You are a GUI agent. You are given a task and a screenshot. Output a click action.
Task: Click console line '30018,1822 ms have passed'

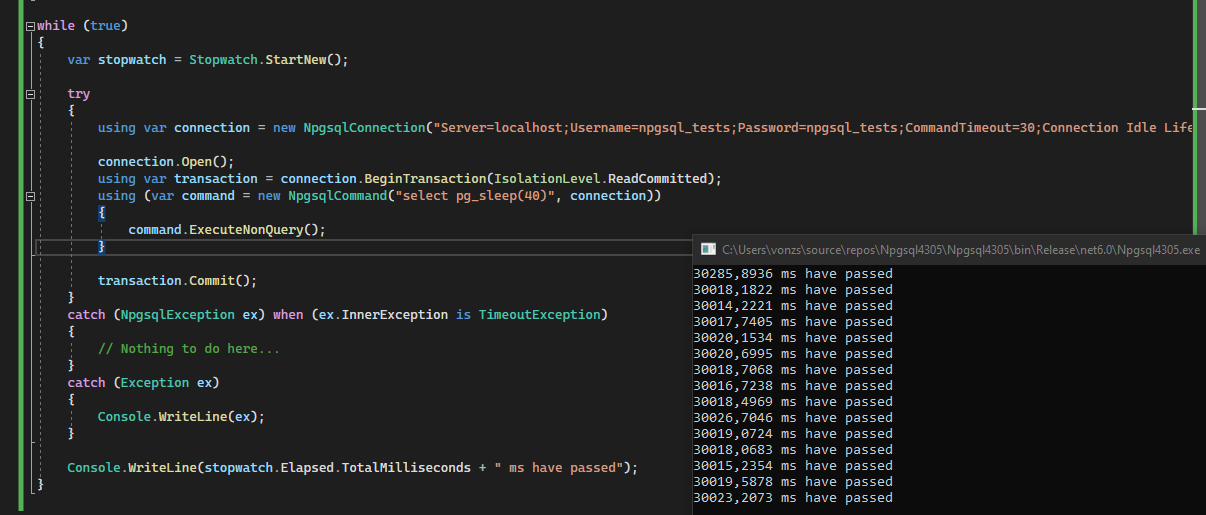coord(793,289)
